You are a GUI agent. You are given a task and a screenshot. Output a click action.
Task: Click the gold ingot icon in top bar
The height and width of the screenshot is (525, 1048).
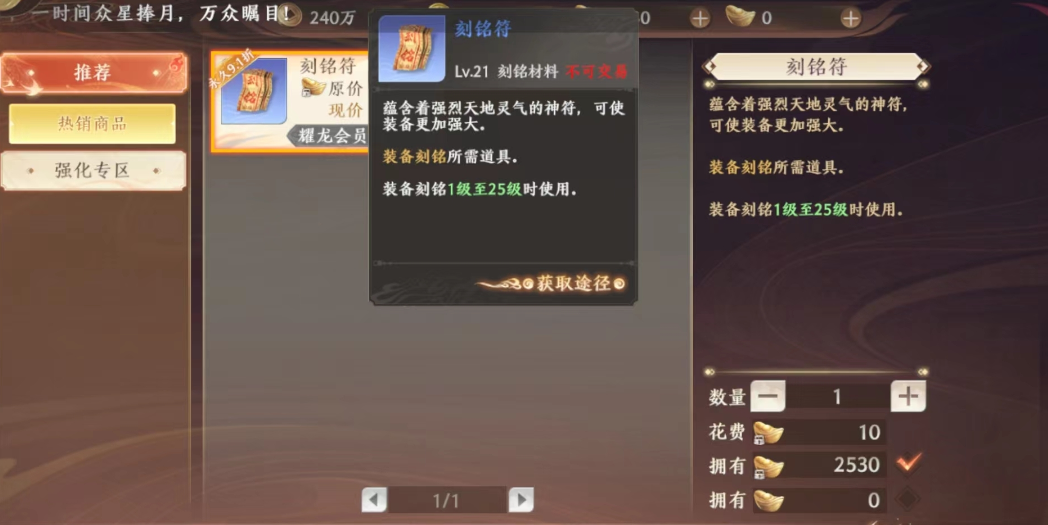[x=740, y=17]
